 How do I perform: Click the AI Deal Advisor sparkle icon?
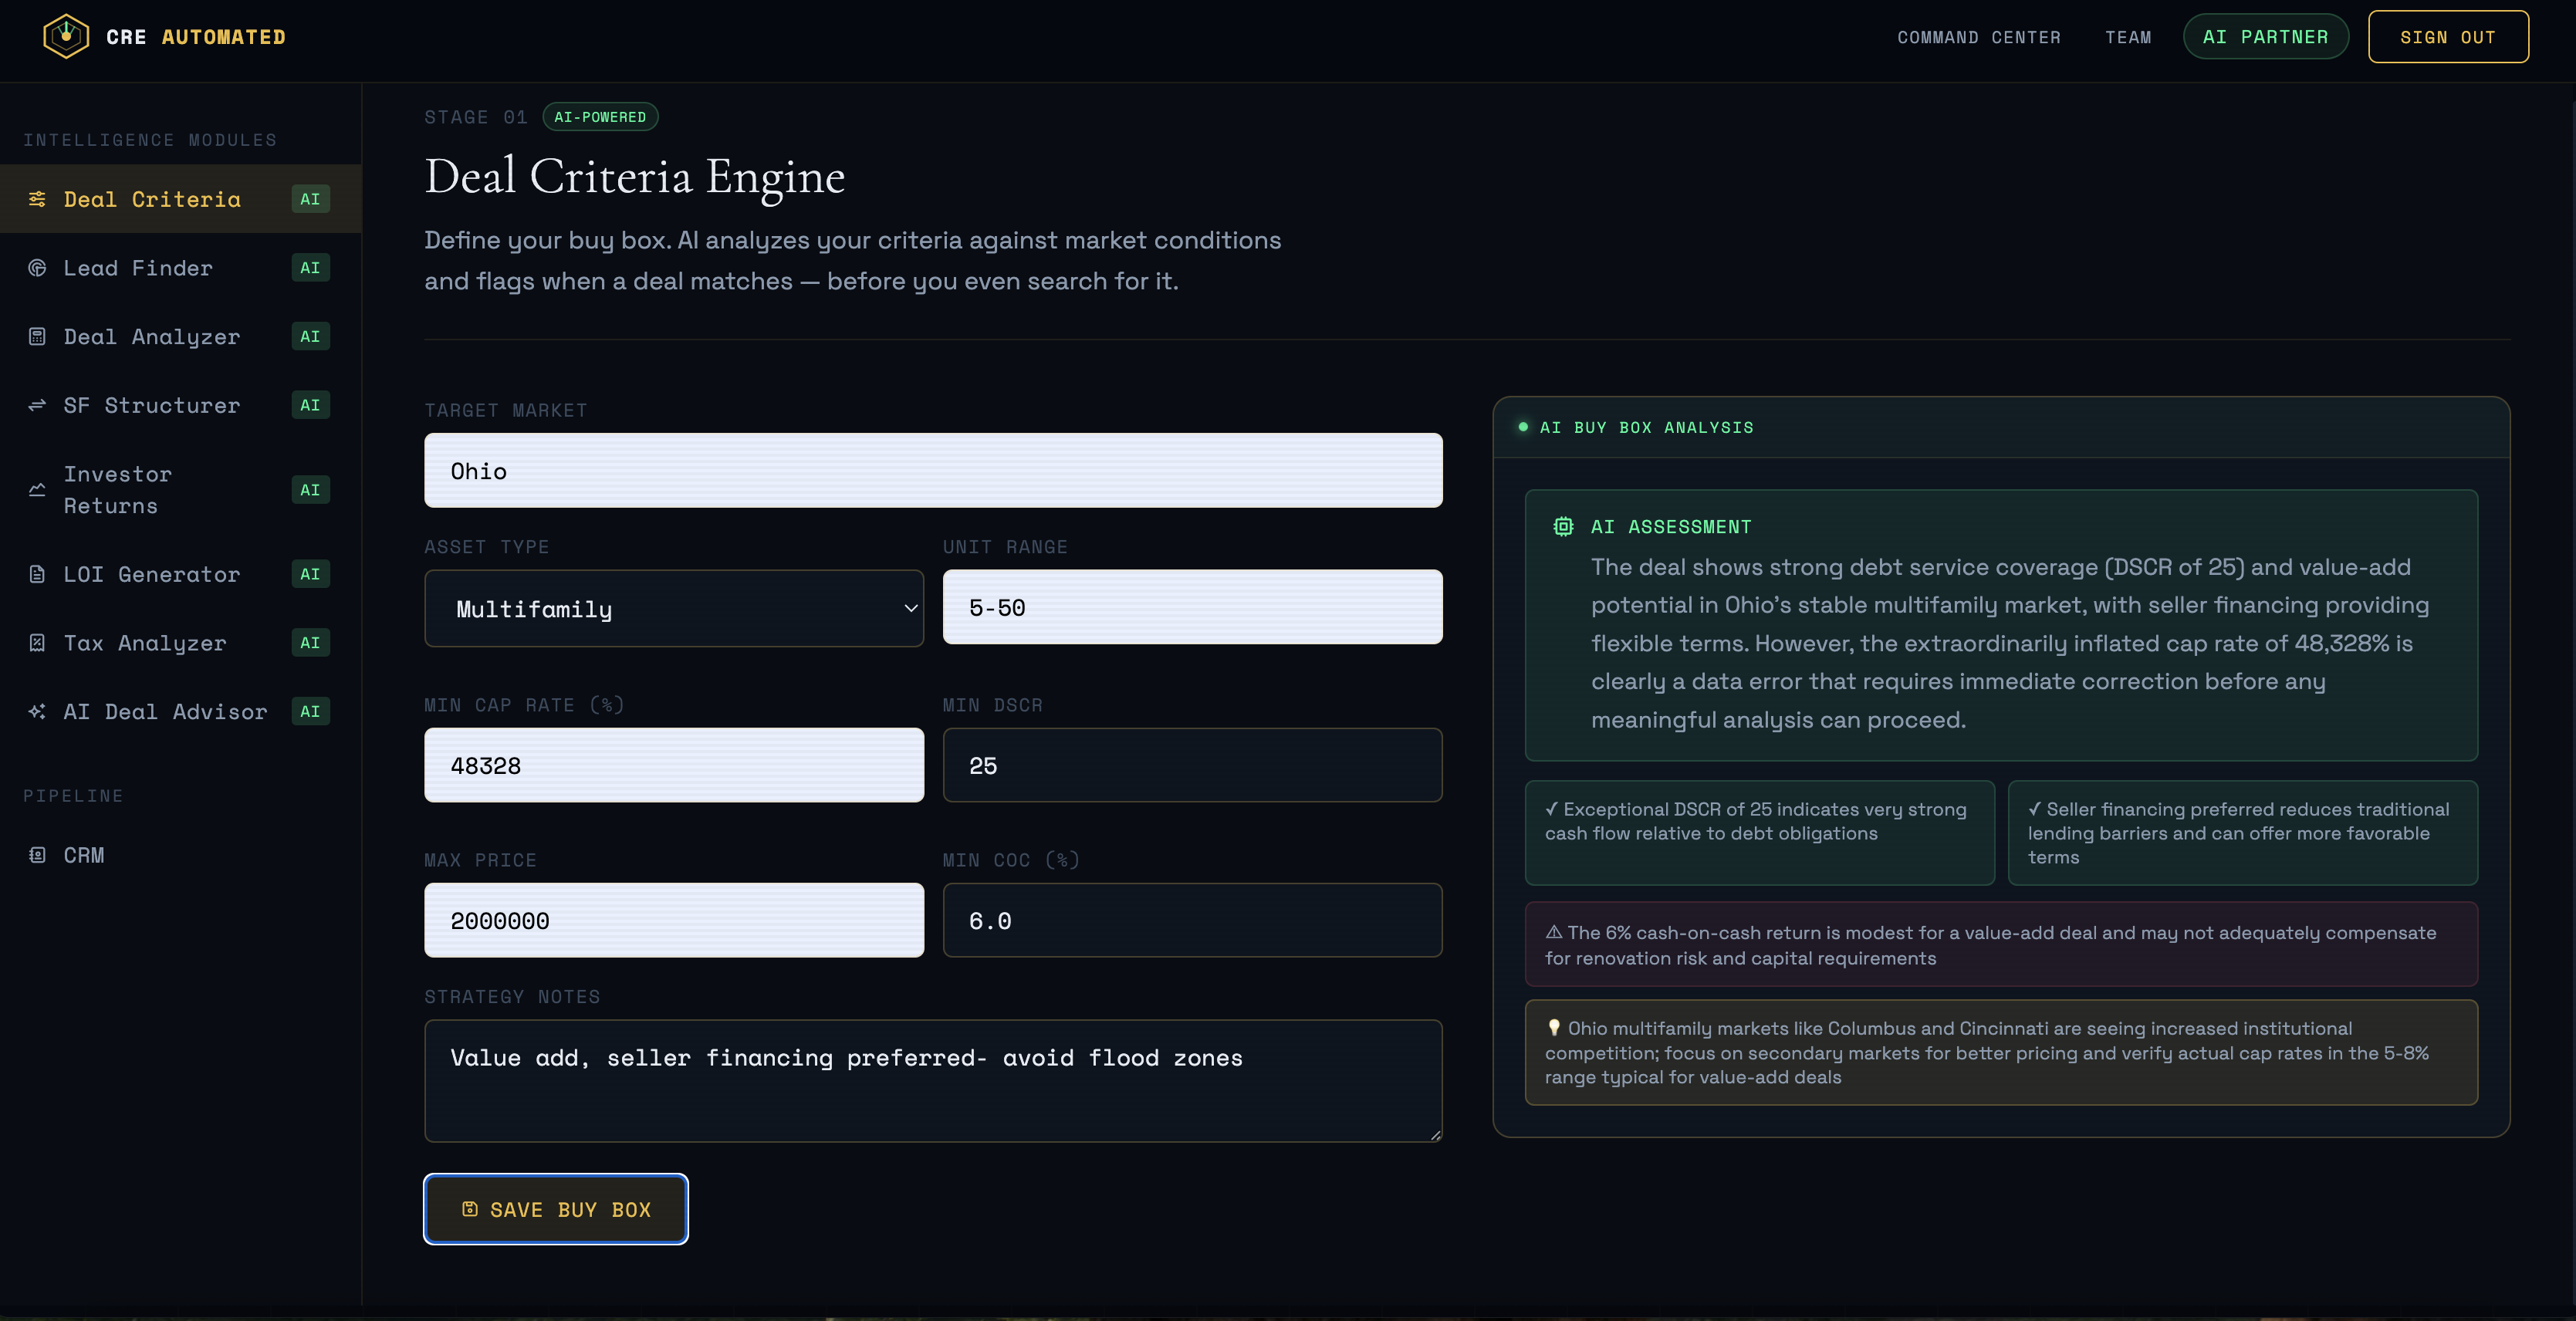[37, 711]
